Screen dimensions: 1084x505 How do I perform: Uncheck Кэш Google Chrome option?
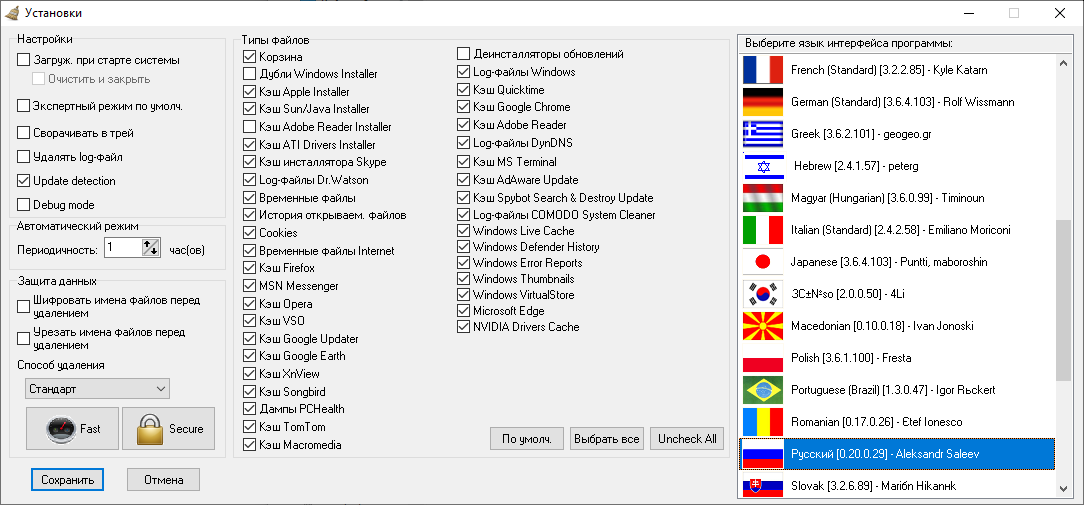coord(463,107)
